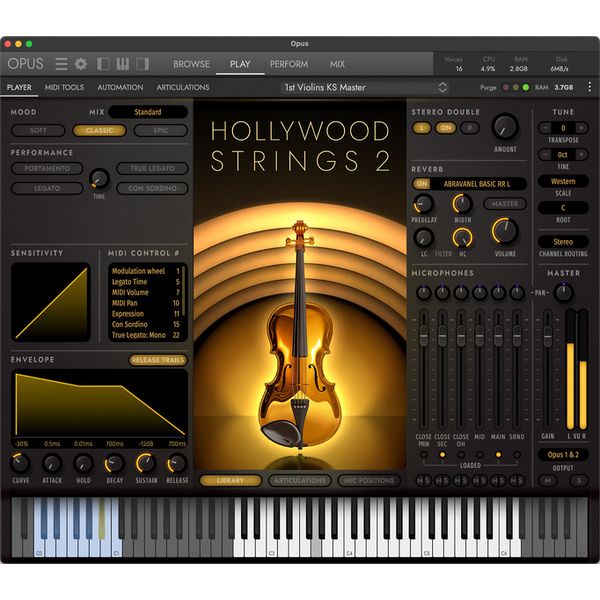Select the Epic mood
This screenshot has width=600, height=600.
(x=161, y=130)
